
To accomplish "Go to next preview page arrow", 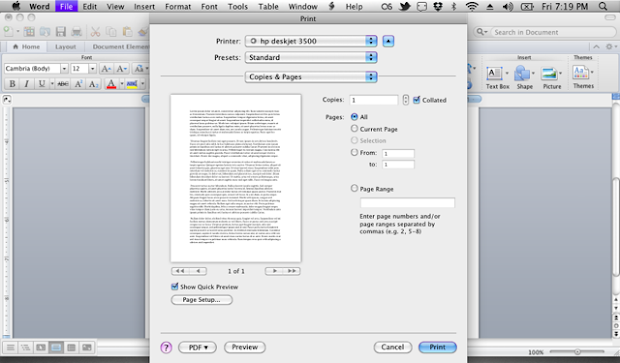I will tap(274, 271).
